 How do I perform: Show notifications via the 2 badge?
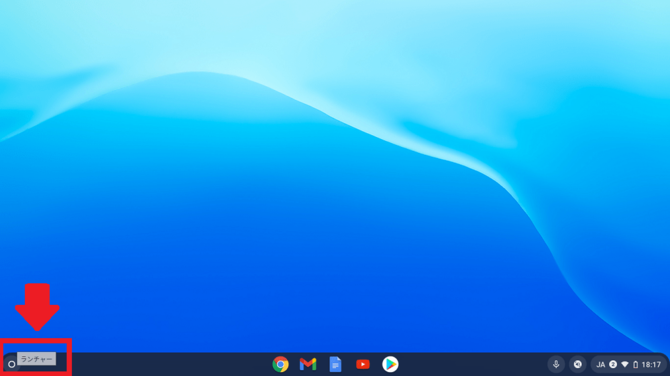[x=613, y=364]
